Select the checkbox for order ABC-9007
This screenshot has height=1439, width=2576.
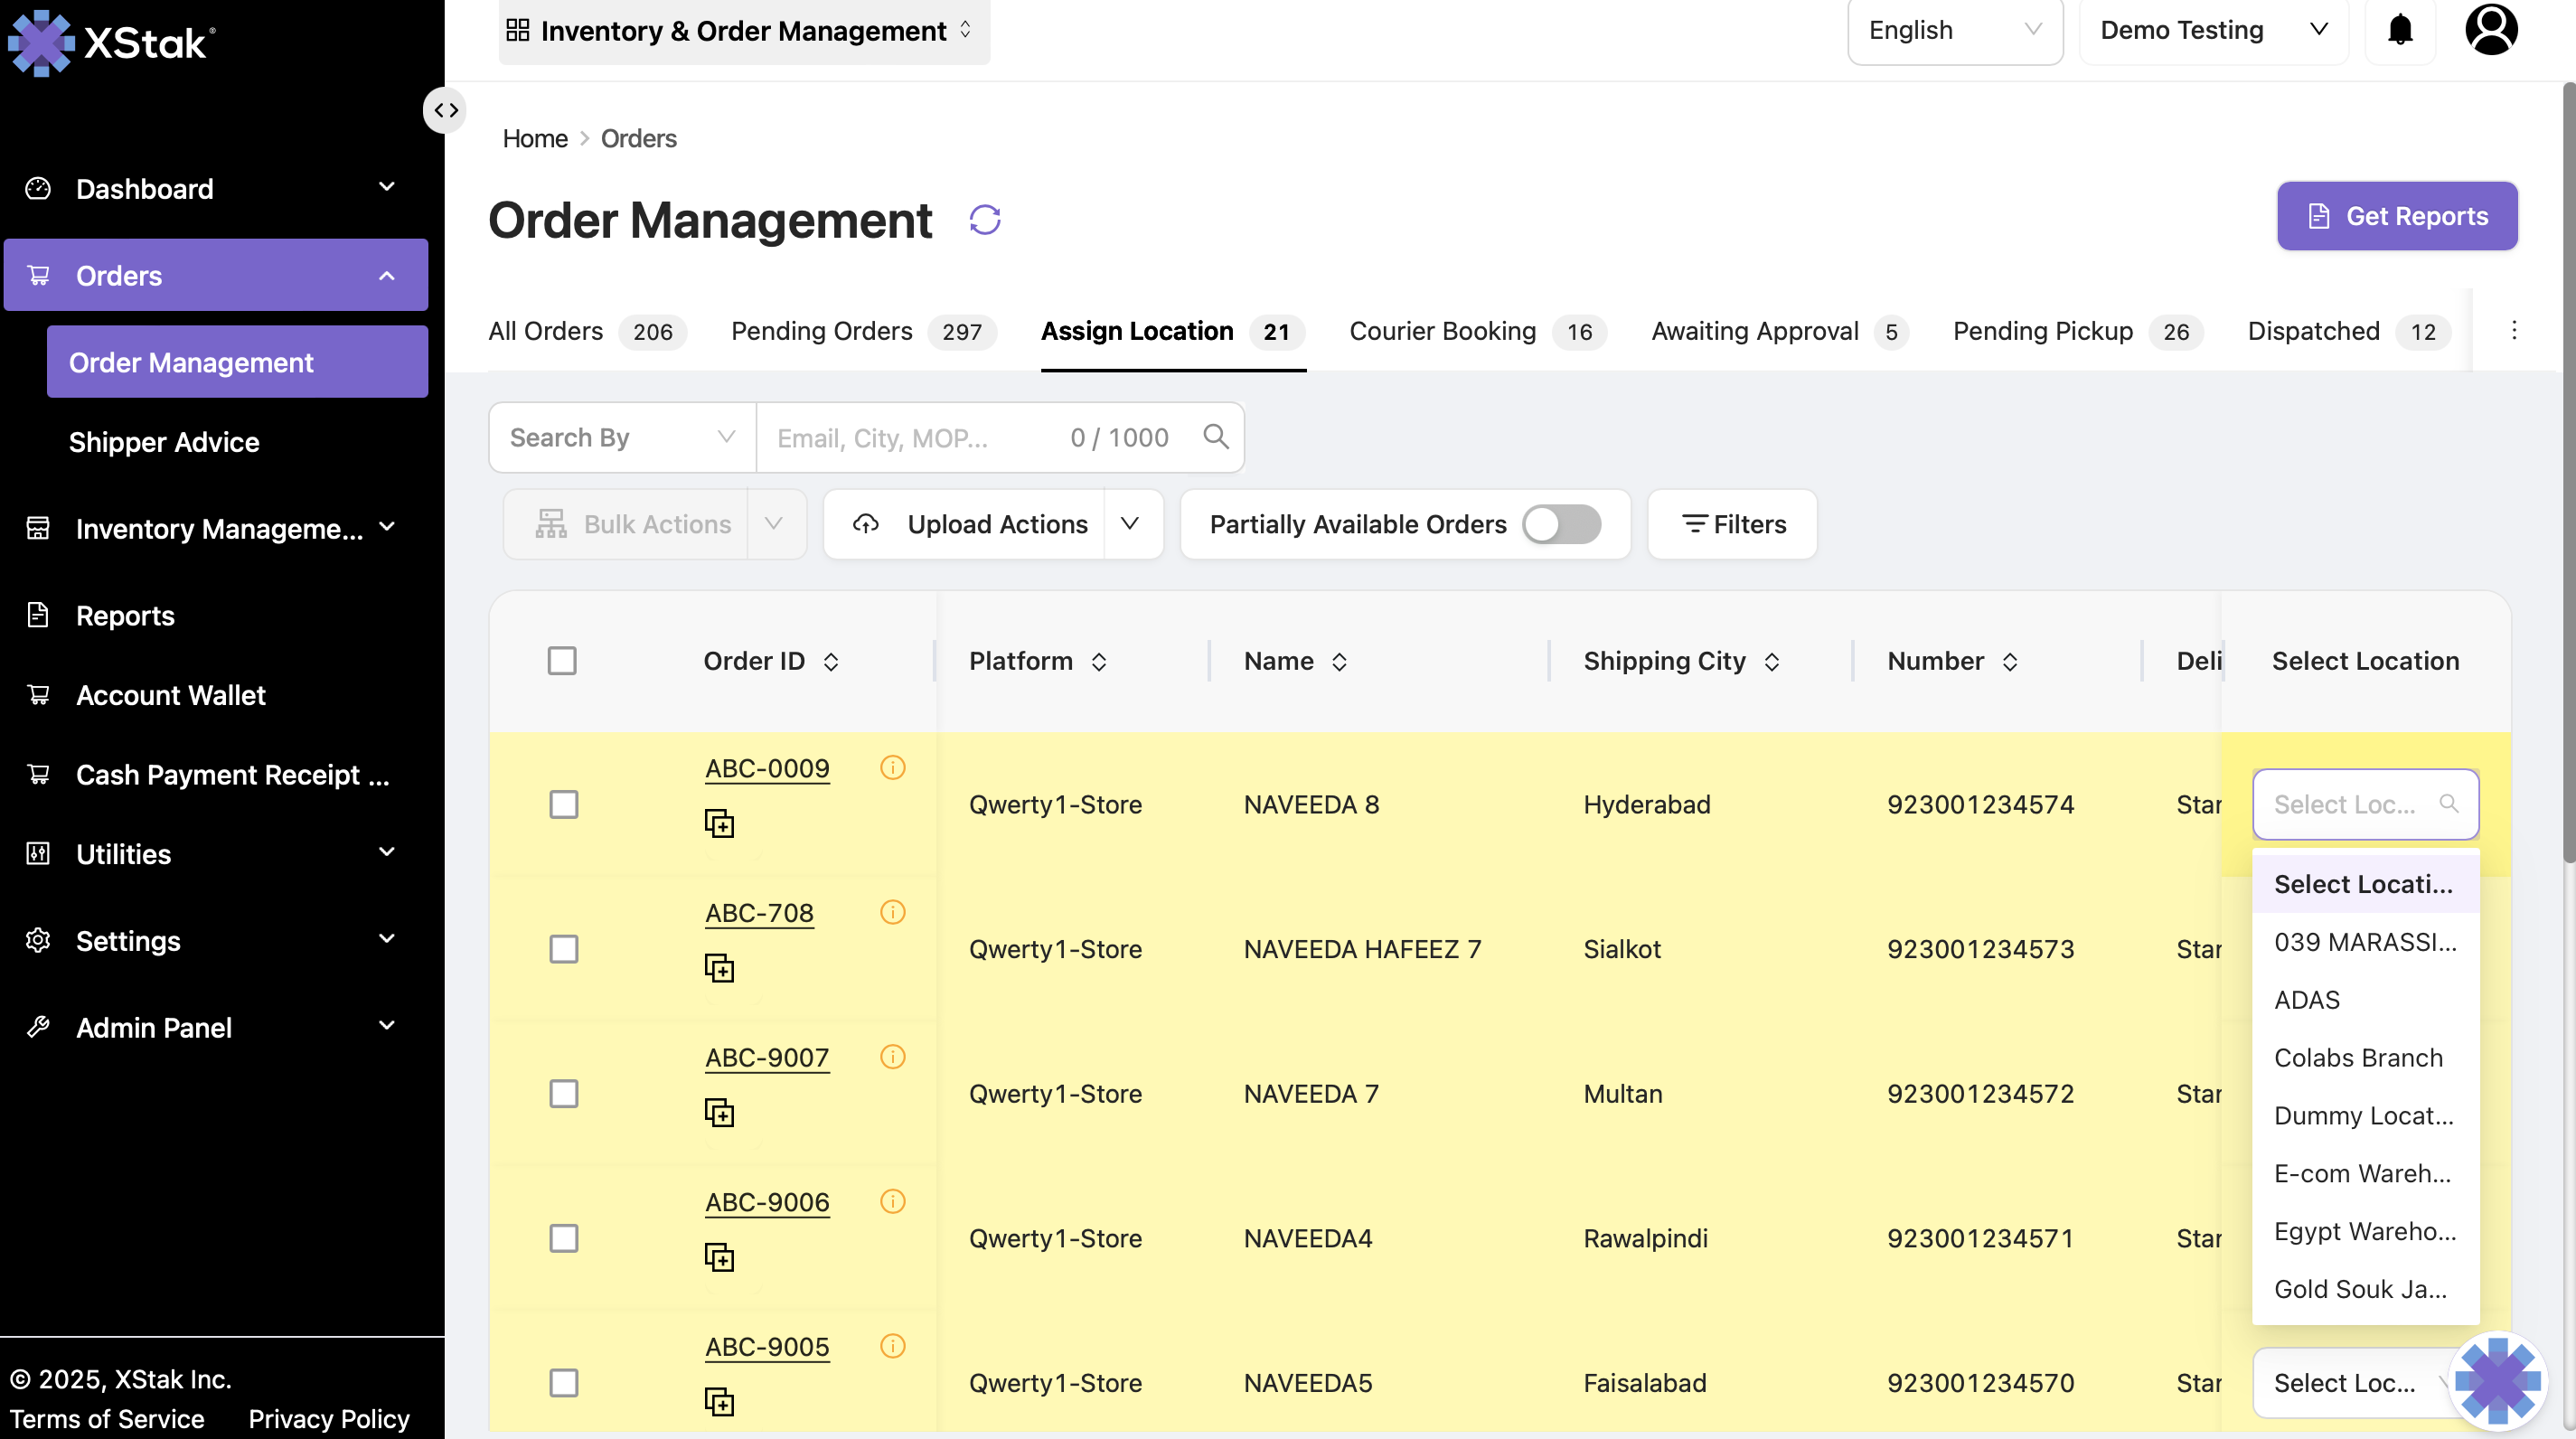click(x=564, y=1094)
